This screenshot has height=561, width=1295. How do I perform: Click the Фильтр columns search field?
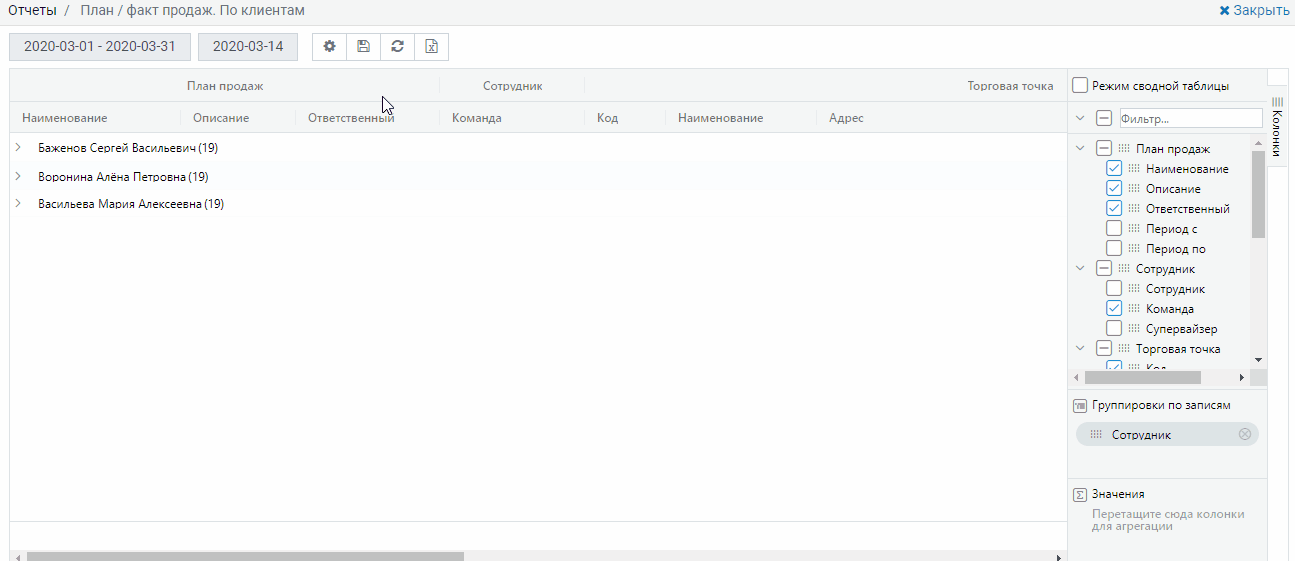1190,118
